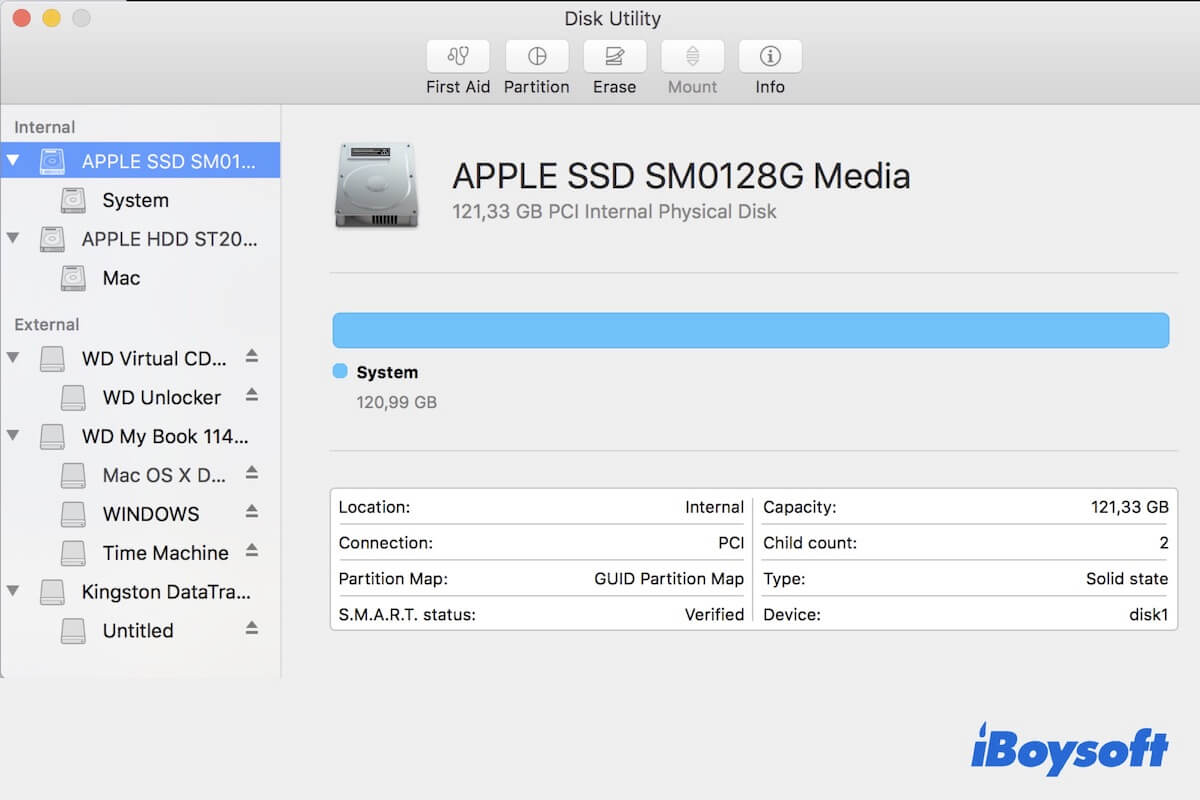1200x800 pixels.
Task: Select the System volume in sidebar
Action: (135, 200)
